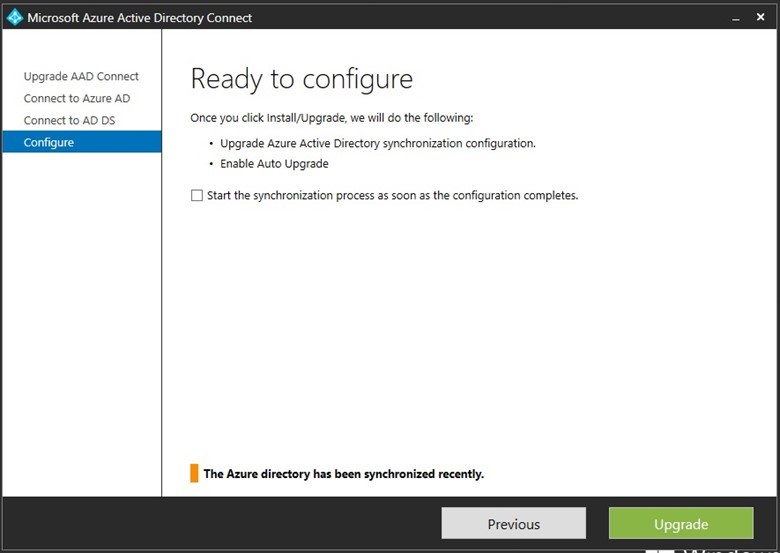Go to Connect to Azure AD step
This screenshot has width=780, height=553.
tap(77, 98)
